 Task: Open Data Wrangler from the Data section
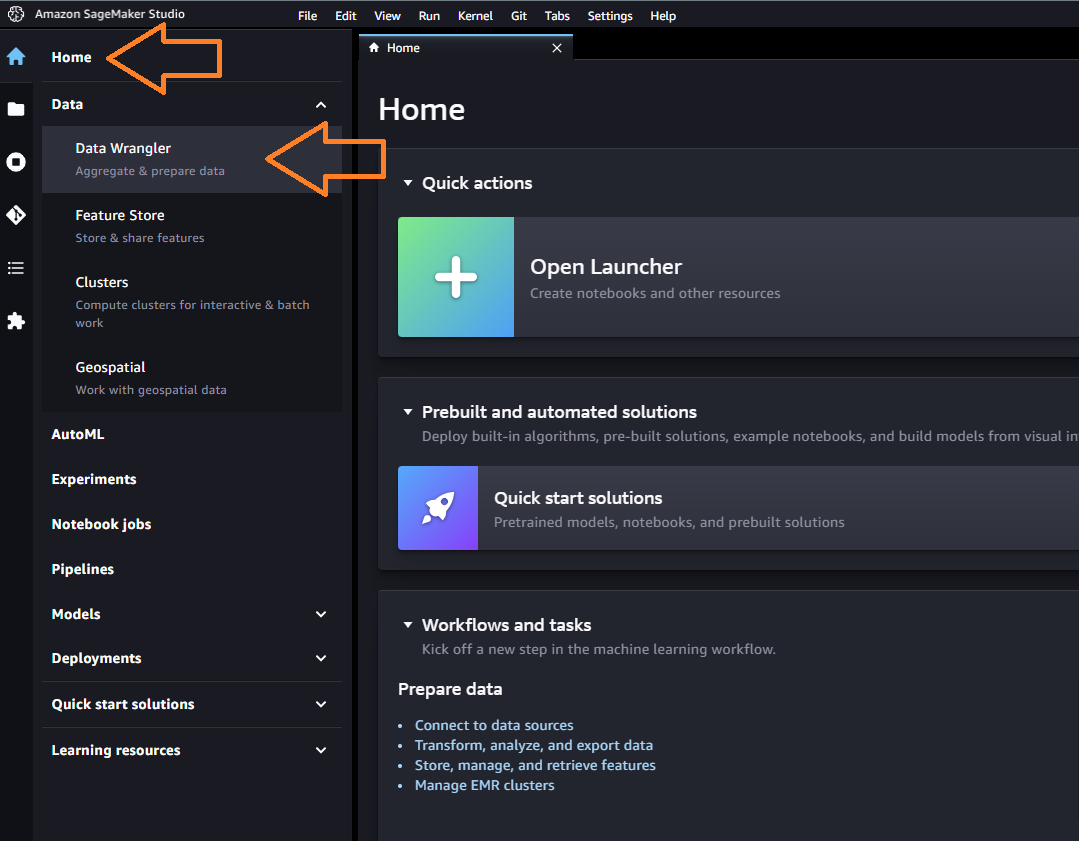[192, 159]
